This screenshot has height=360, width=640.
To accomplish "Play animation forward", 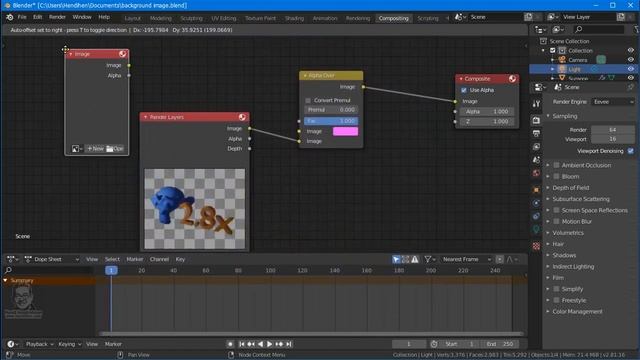I will tap(269, 344).
